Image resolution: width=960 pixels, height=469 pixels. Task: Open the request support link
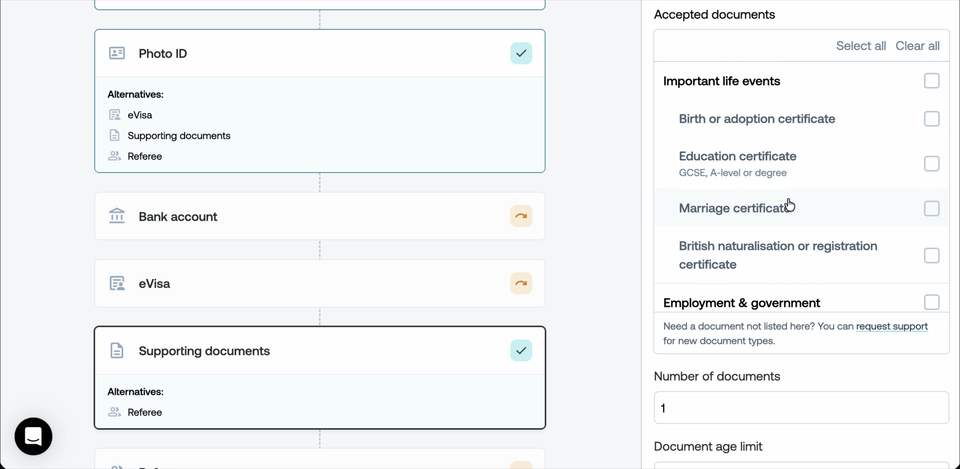point(891,326)
